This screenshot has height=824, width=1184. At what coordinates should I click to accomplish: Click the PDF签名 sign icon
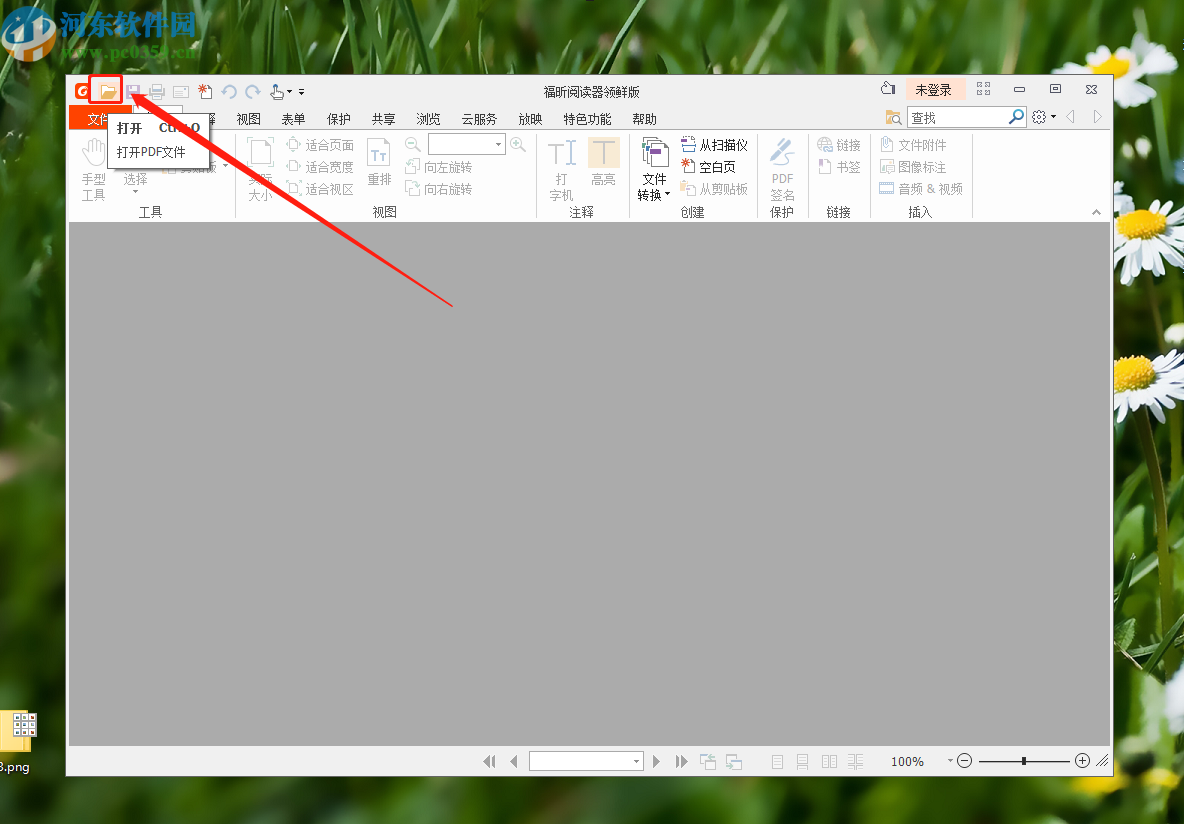782,170
